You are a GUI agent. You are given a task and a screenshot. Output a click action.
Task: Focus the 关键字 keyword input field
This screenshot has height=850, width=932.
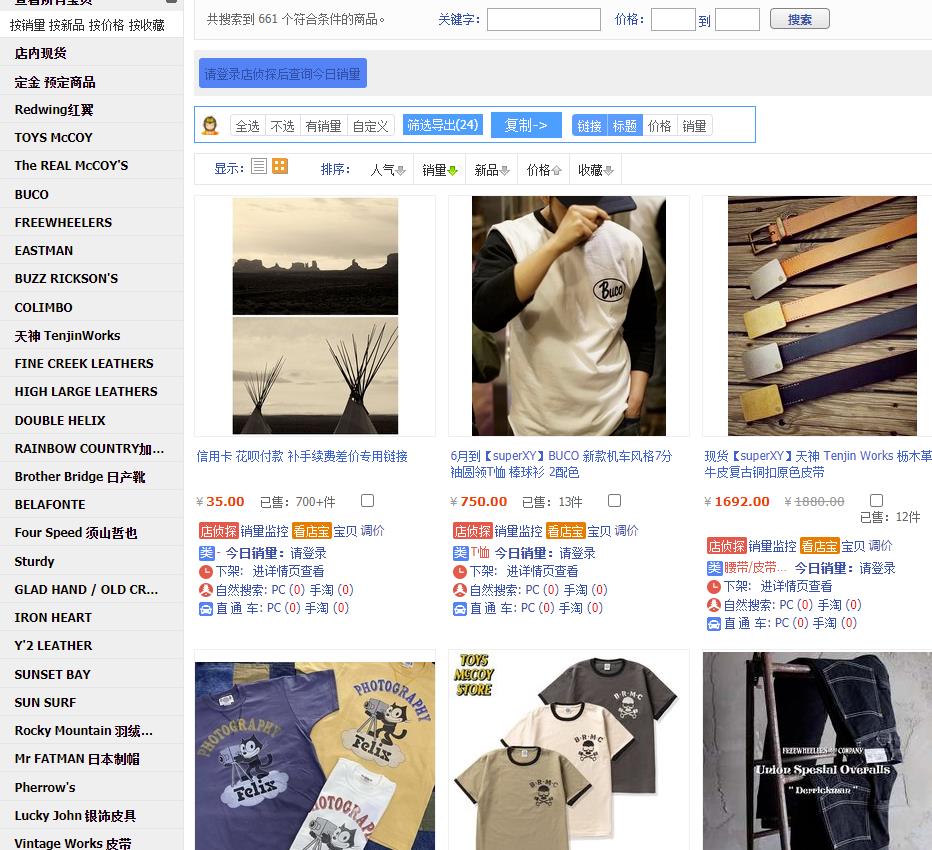click(x=543, y=19)
